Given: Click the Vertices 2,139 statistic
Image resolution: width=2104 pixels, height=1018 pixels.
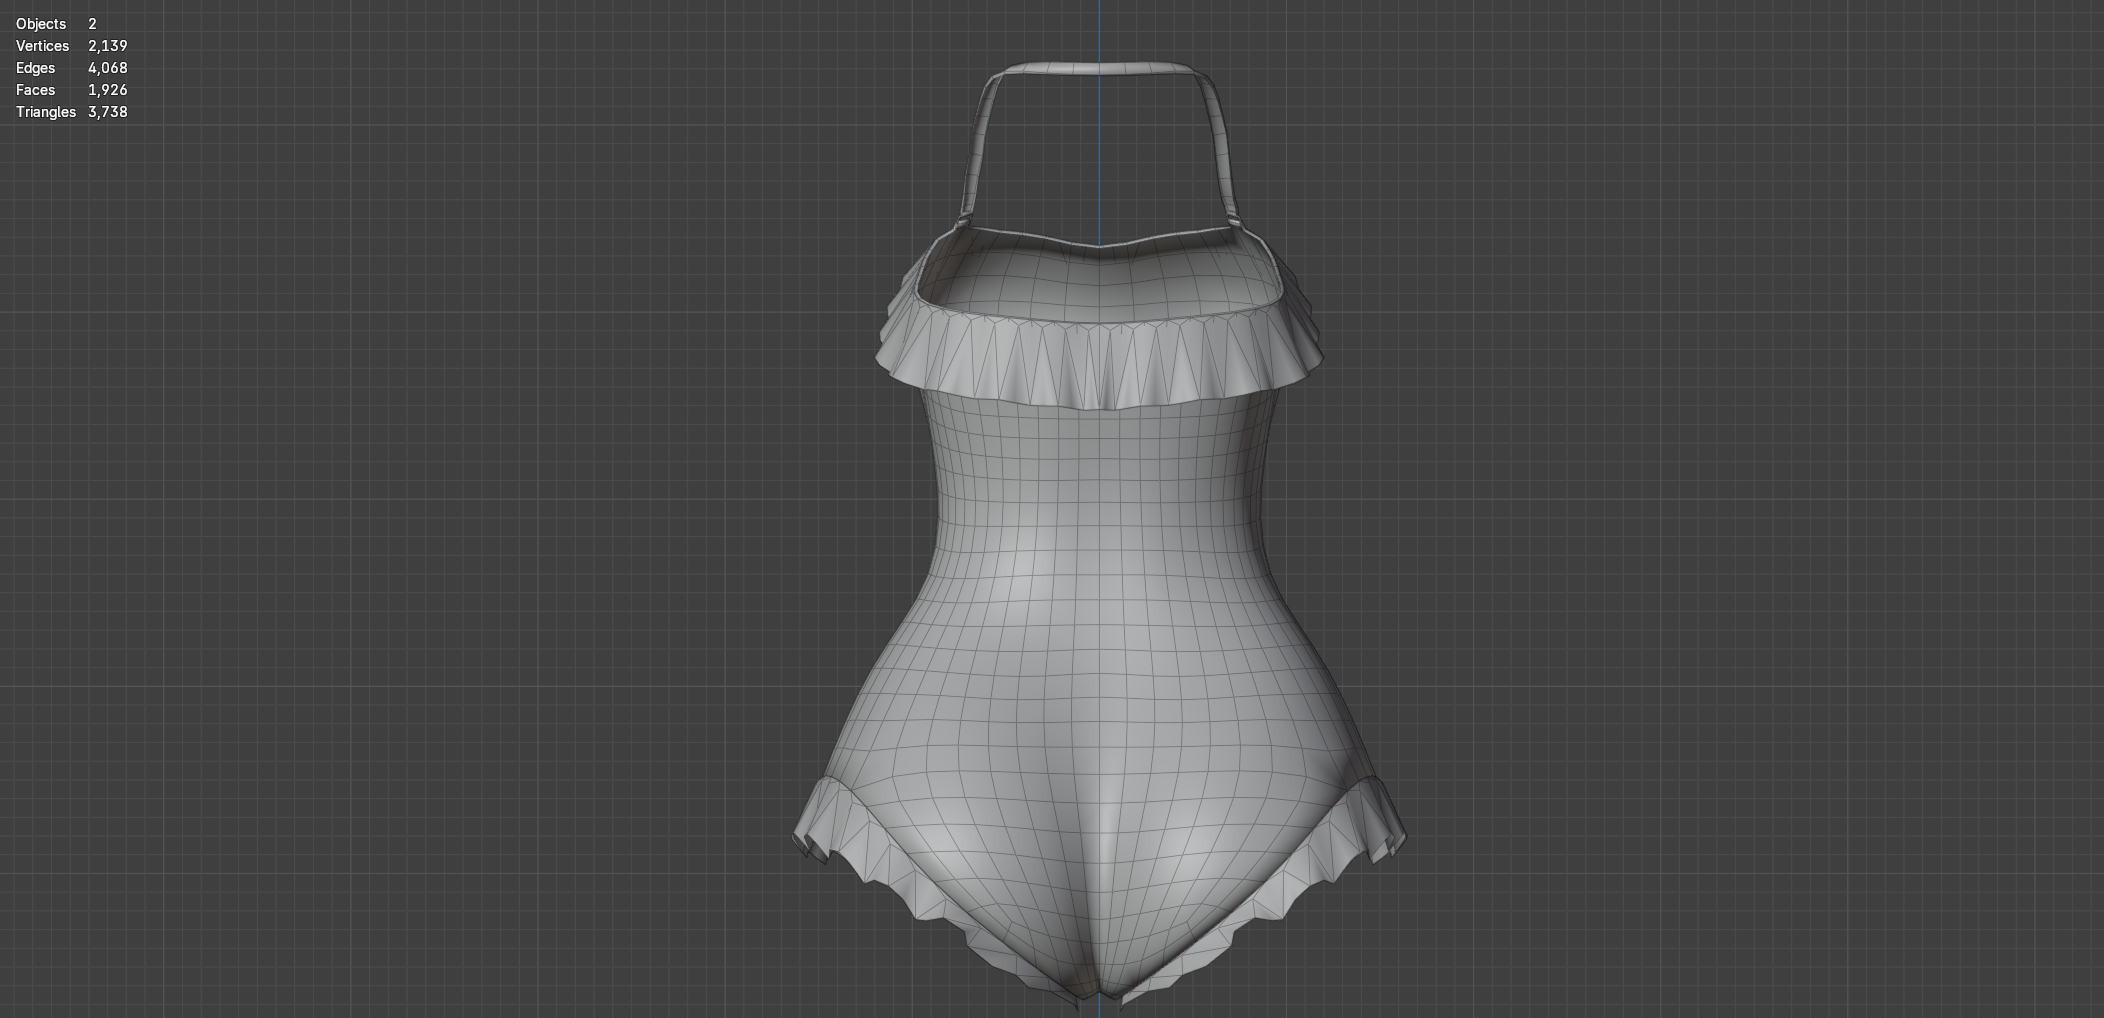Looking at the screenshot, I should click(71, 46).
